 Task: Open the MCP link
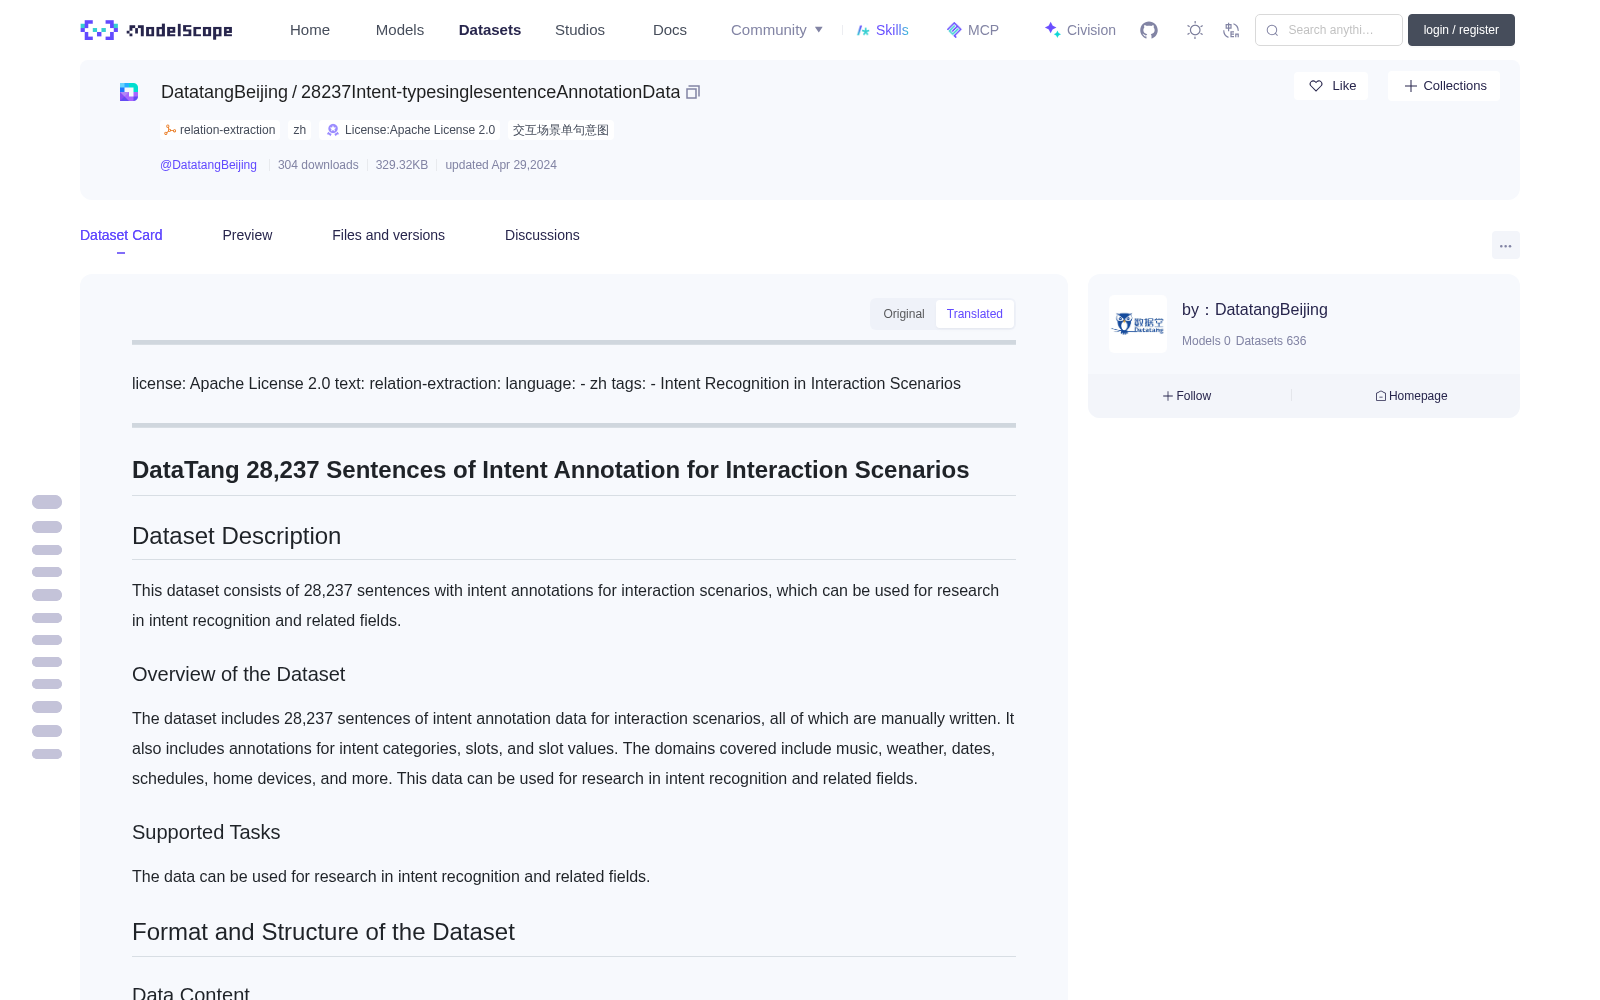[x=983, y=30]
